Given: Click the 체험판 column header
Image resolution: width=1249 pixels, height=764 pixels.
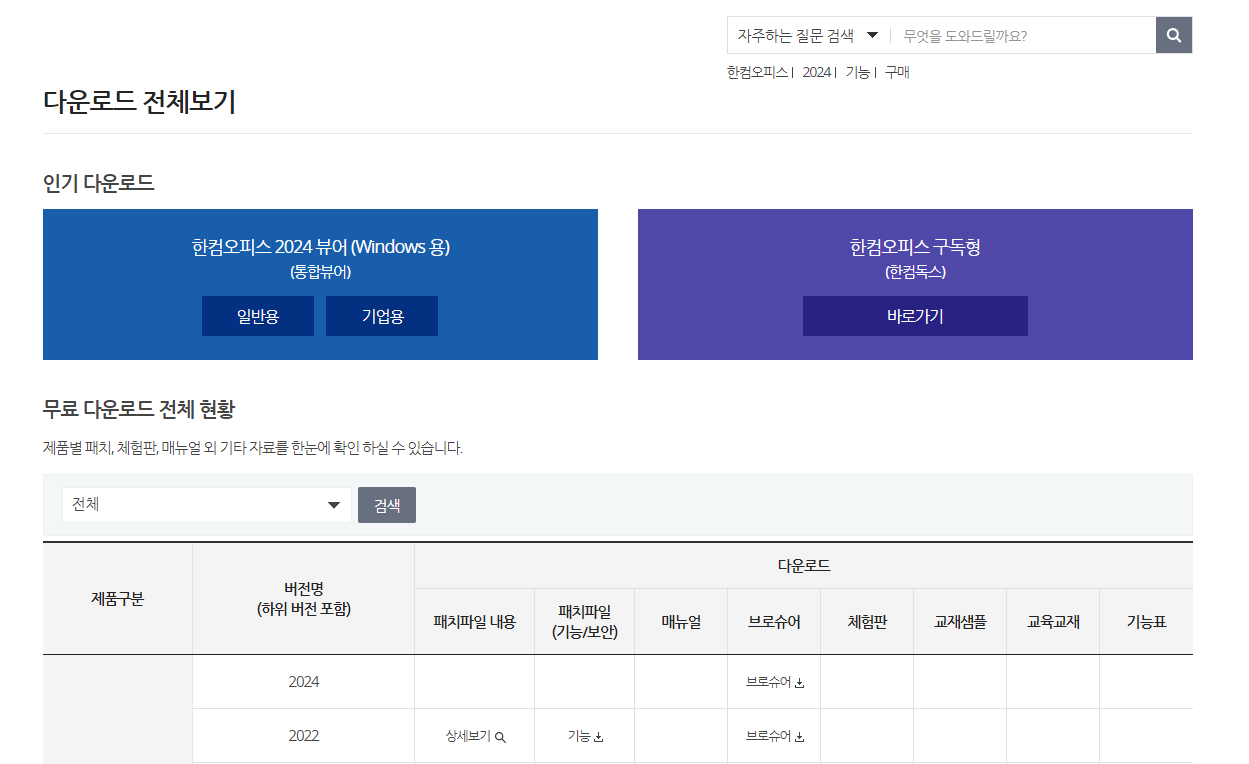Looking at the screenshot, I should tap(867, 622).
